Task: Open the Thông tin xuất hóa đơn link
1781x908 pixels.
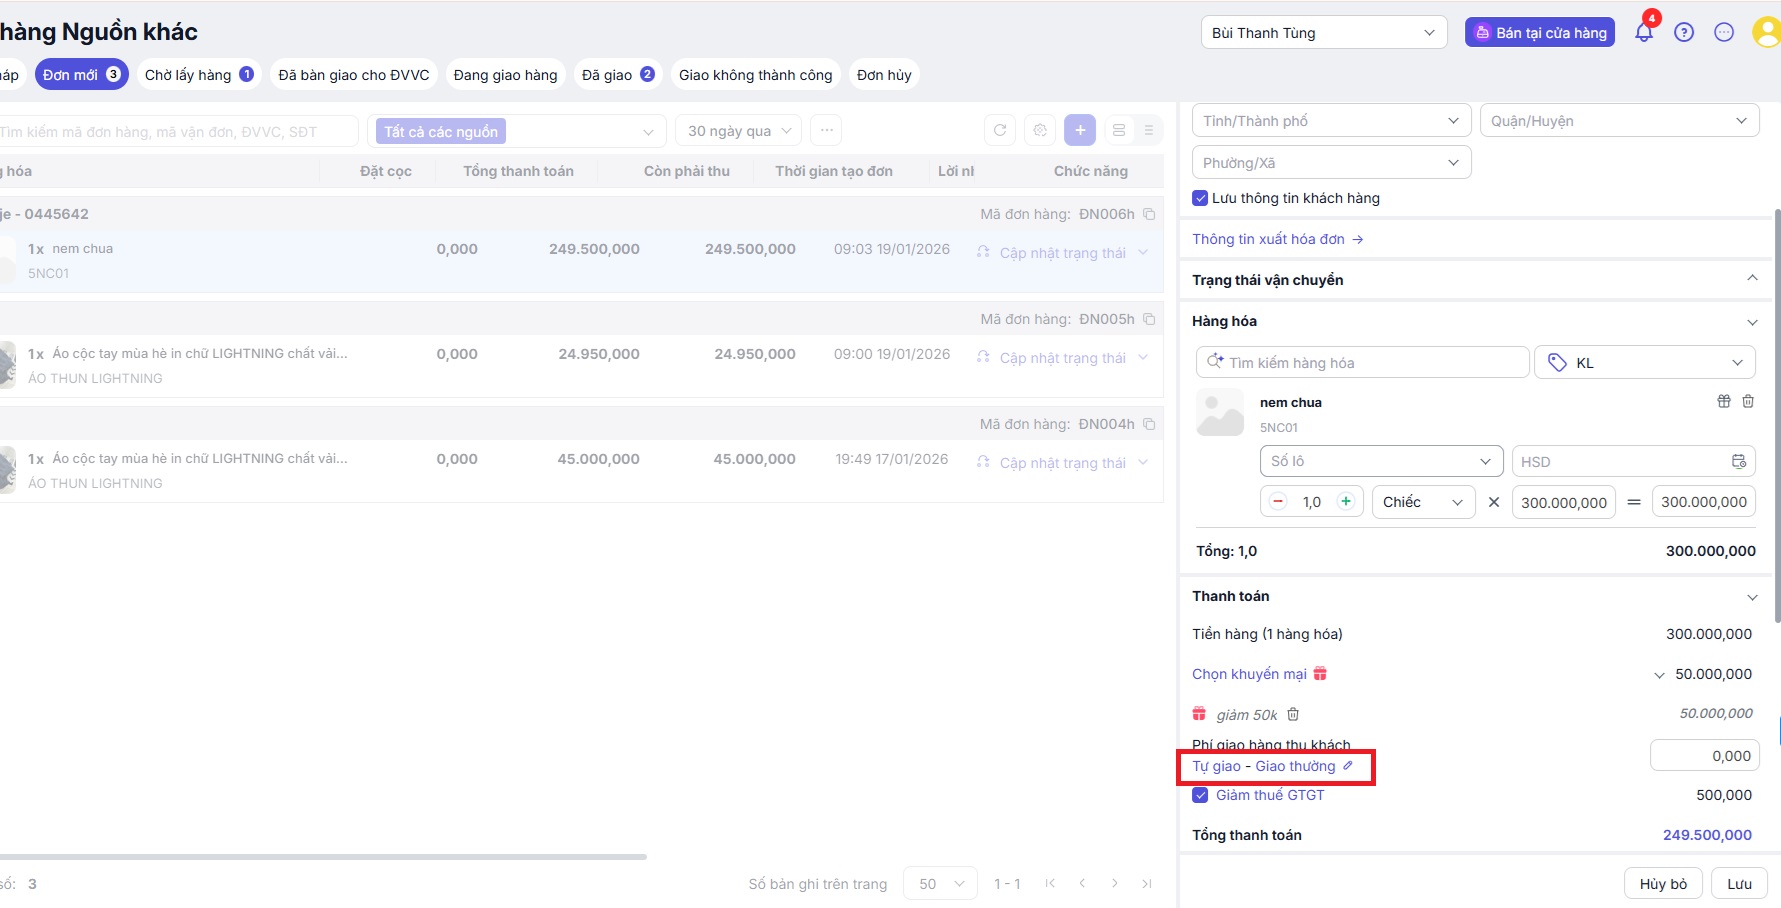Action: click(1277, 239)
